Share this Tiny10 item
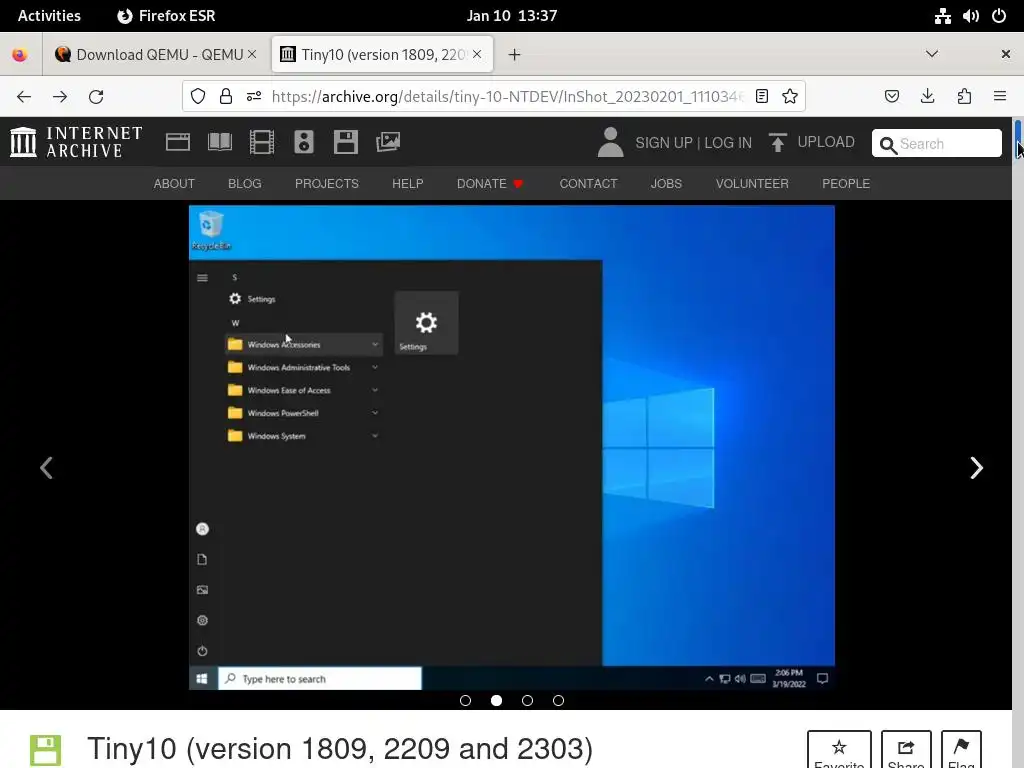This screenshot has width=1024, height=768. (x=906, y=750)
